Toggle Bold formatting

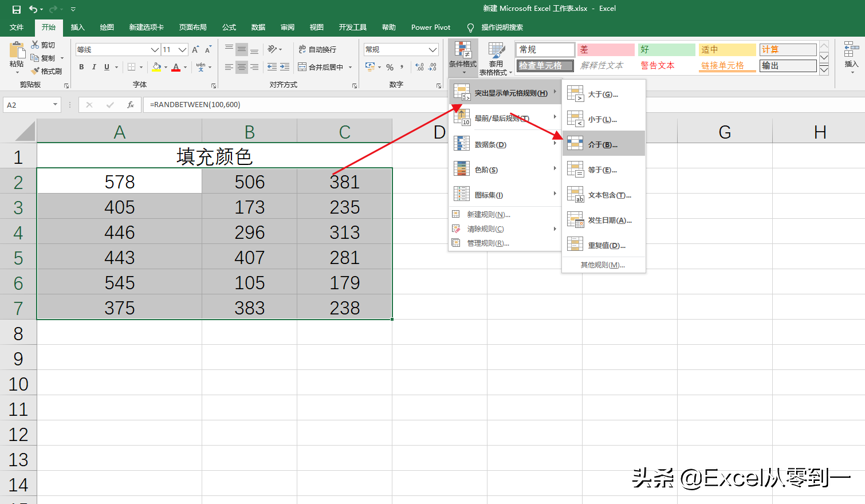click(x=81, y=67)
